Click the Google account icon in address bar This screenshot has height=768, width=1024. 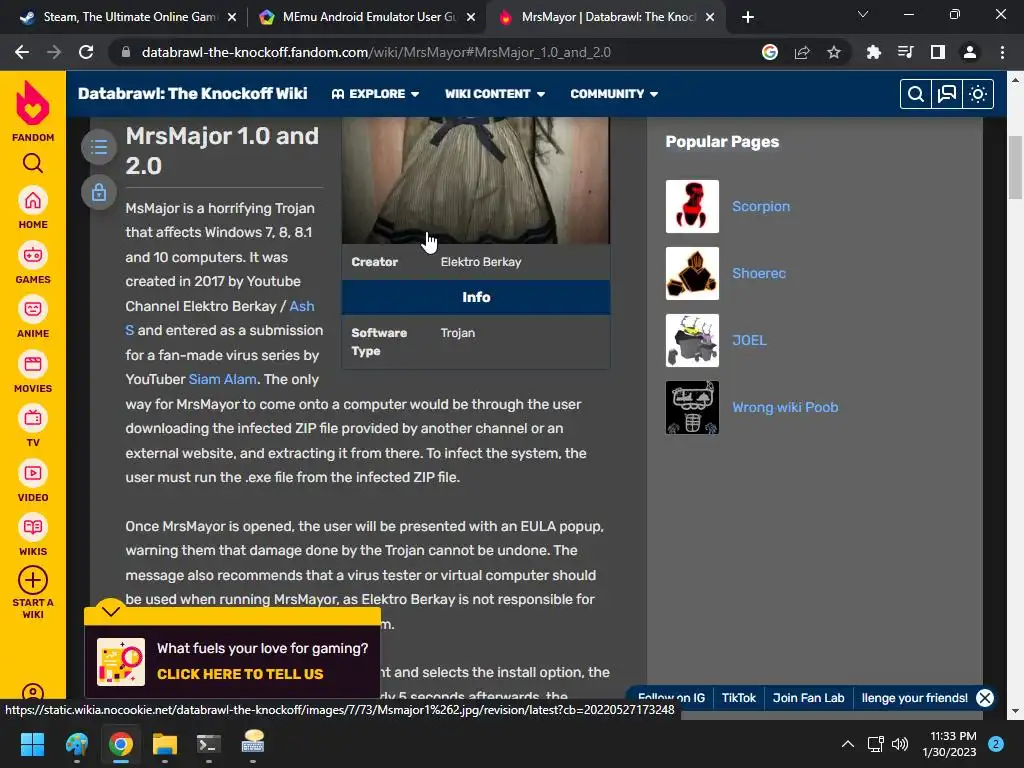click(770, 52)
